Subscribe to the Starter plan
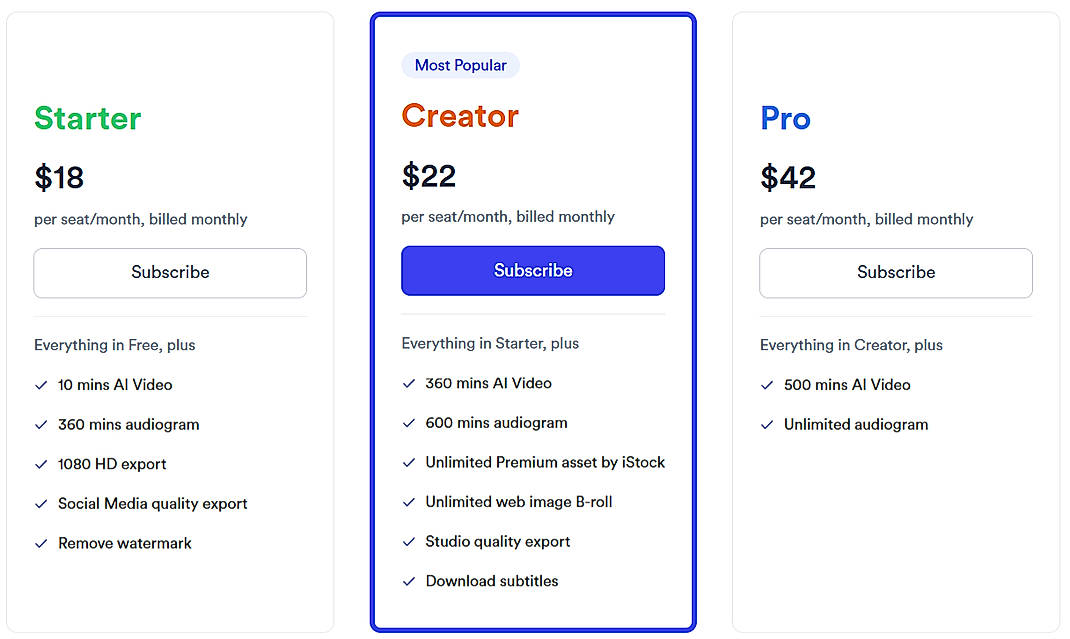 tap(170, 272)
